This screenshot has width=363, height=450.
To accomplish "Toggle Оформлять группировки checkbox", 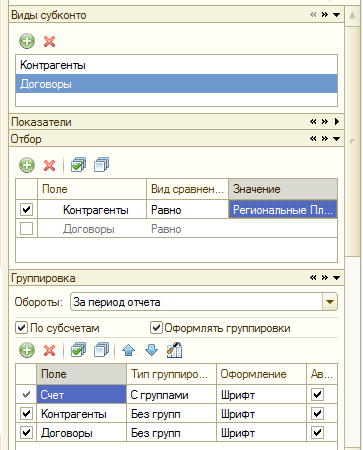I will click(156, 328).
